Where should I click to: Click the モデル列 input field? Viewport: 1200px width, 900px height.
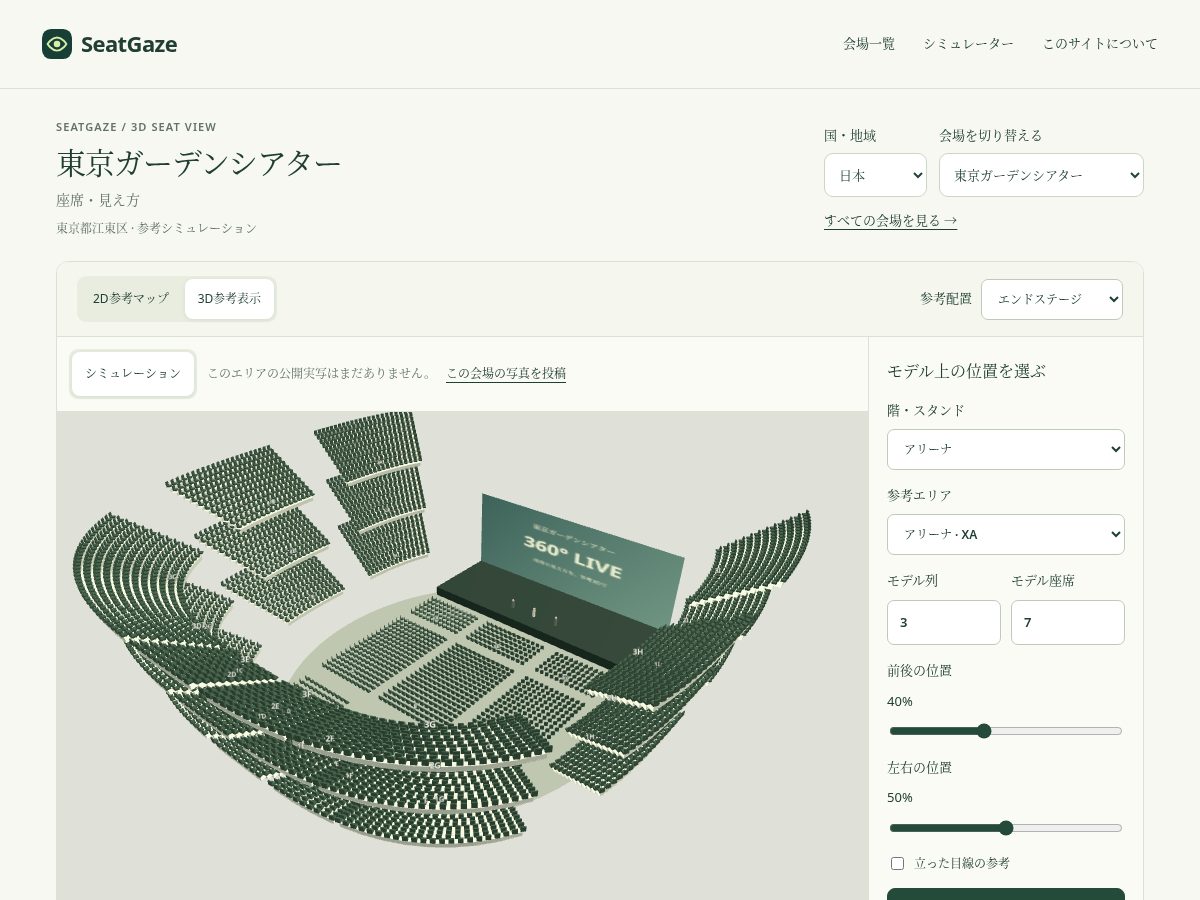(944, 622)
